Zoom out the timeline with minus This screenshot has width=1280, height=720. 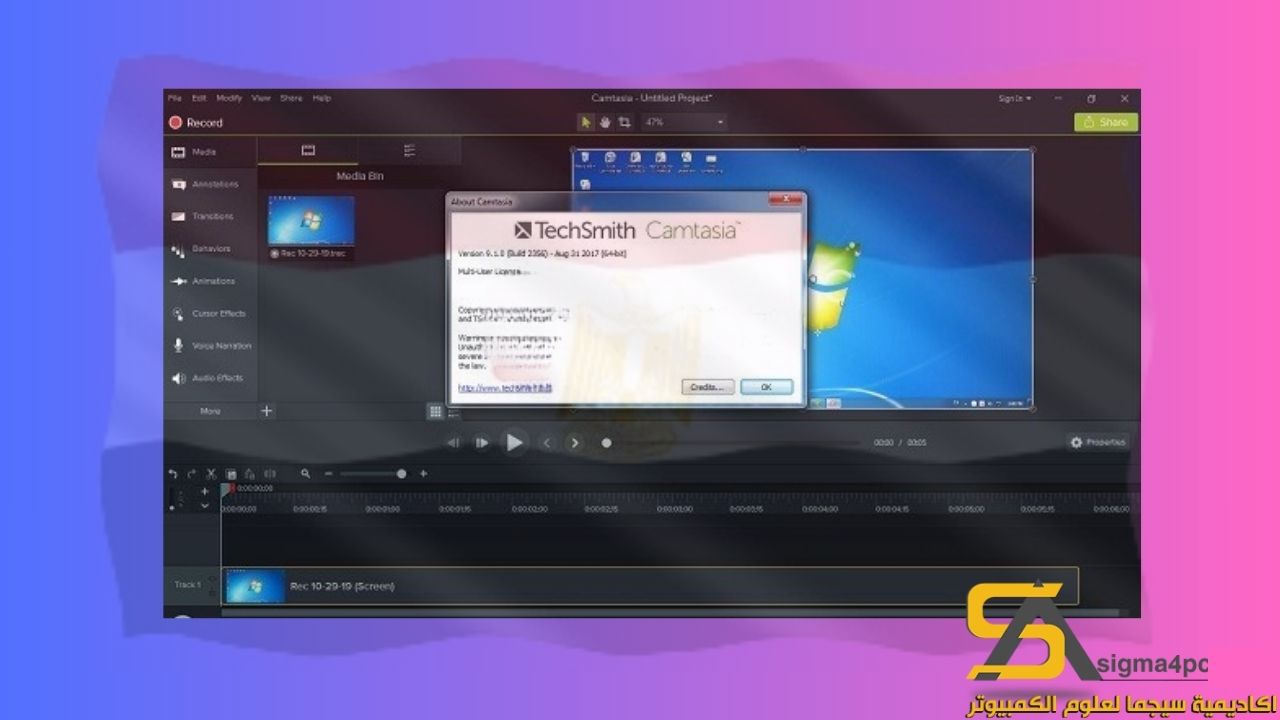tap(327, 474)
